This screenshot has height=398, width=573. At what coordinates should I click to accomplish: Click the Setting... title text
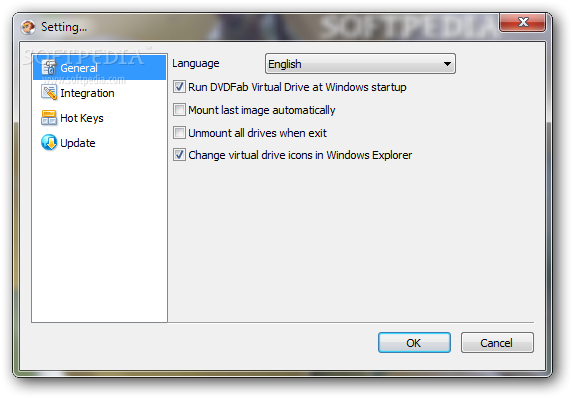coord(64,27)
